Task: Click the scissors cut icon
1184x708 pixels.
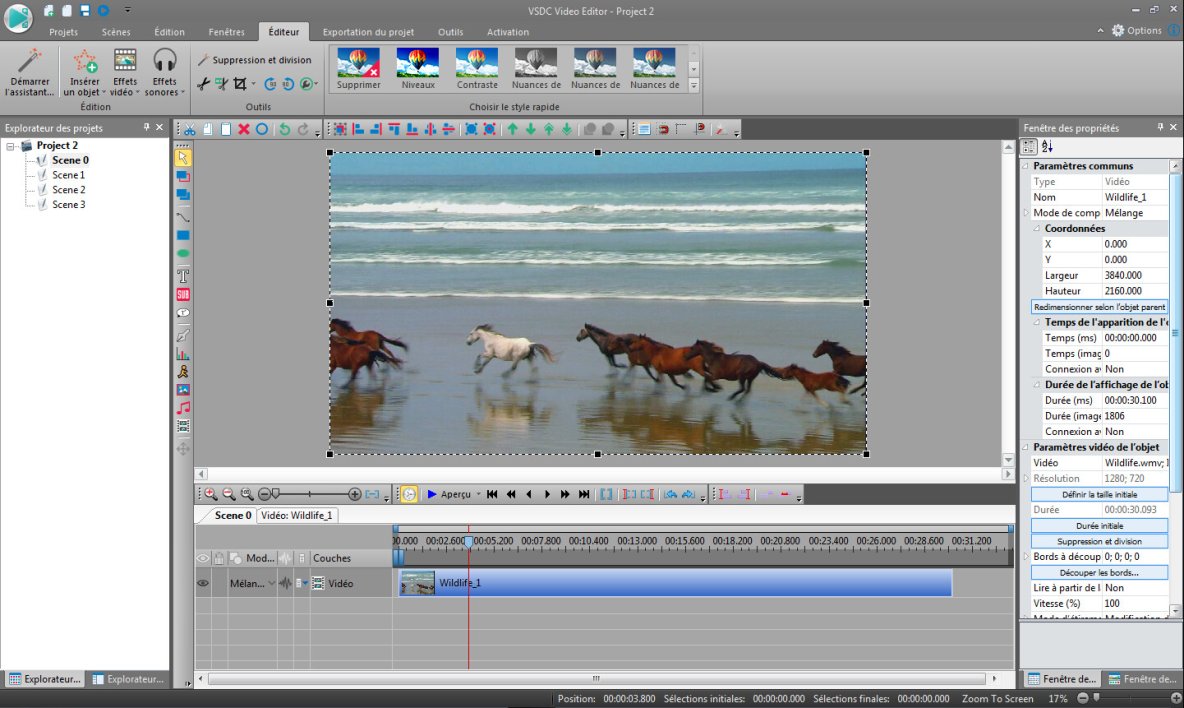Action: [x=190, y=130]
